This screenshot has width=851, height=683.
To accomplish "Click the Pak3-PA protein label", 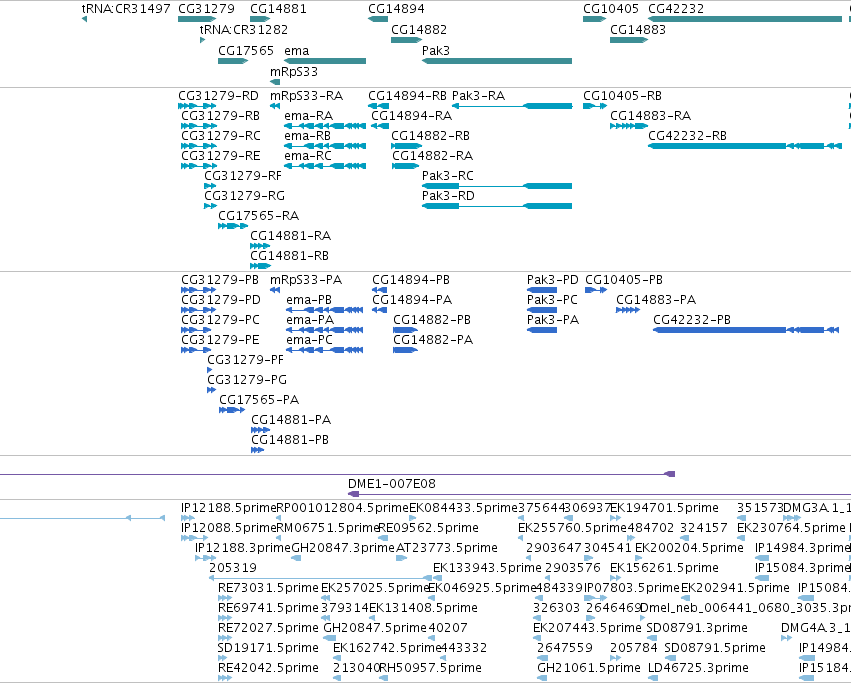I will [x=552, y=320].
